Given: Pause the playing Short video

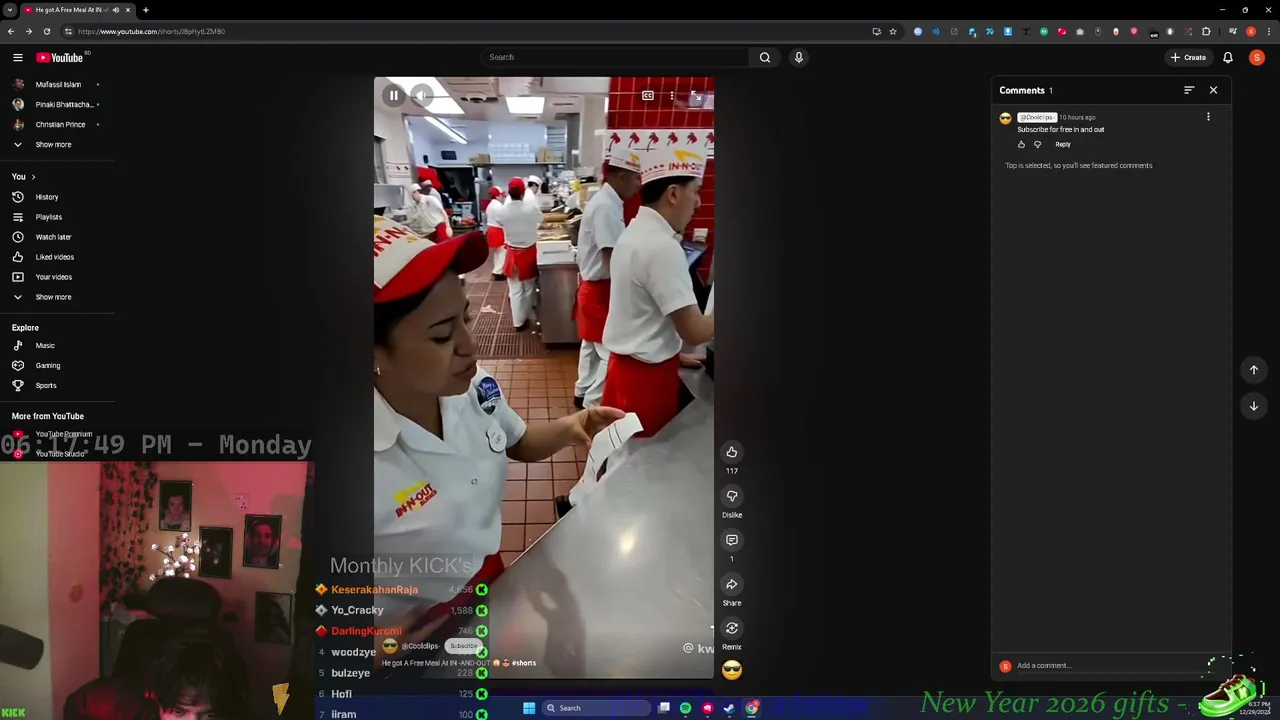Looking at the screenshot, I should click(x=394, y=96).
